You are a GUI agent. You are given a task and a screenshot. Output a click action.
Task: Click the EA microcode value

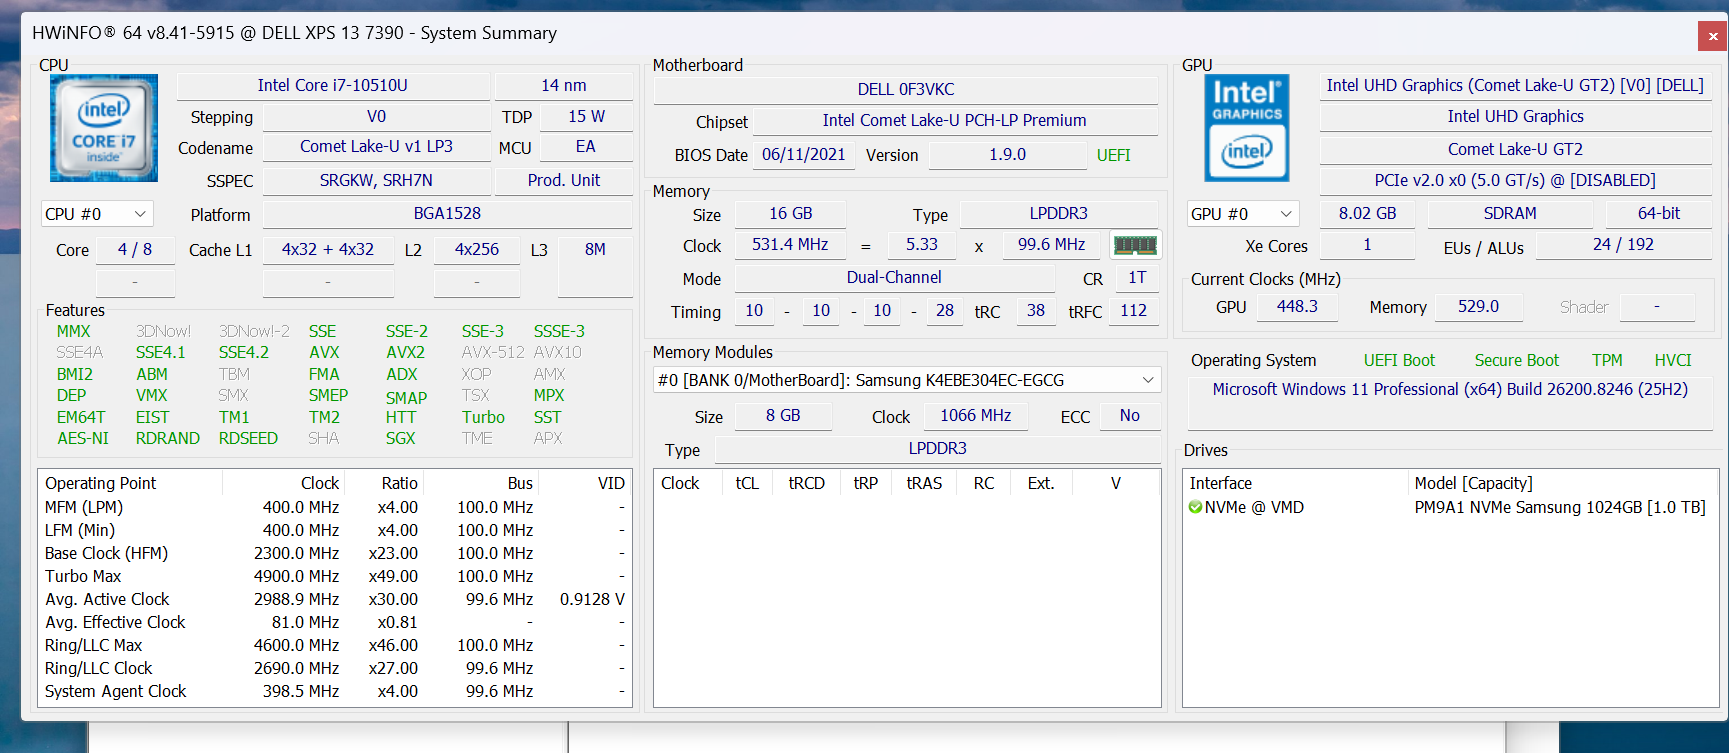click(x=586, y=147)
